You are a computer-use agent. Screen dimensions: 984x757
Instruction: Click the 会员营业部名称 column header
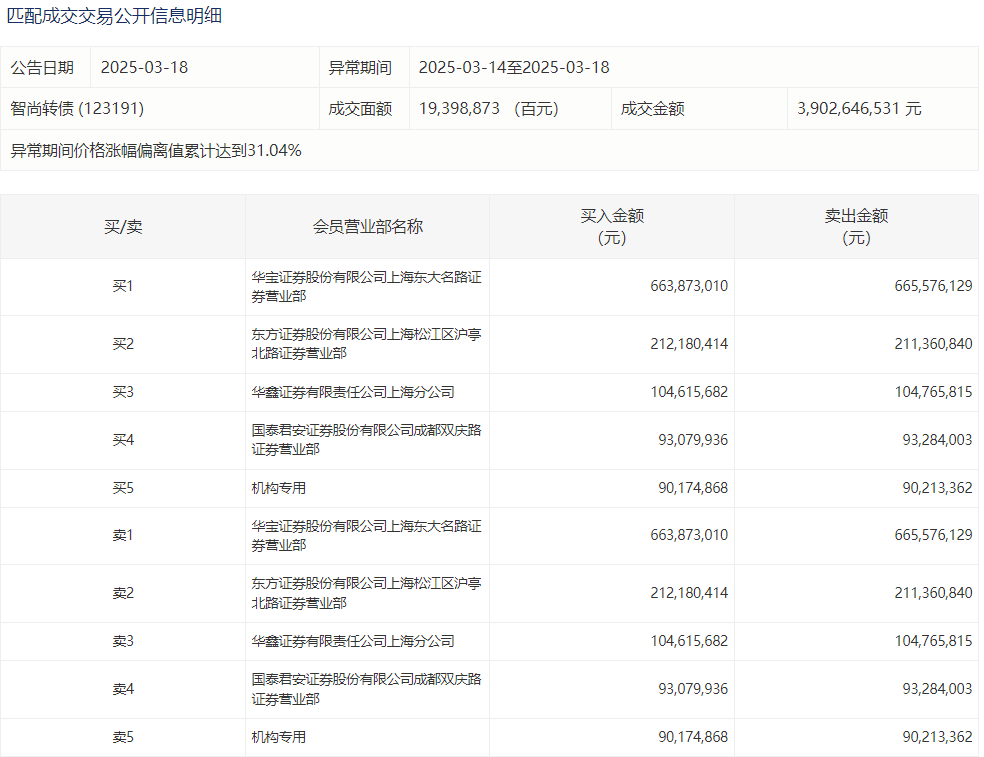pos(367,227)
